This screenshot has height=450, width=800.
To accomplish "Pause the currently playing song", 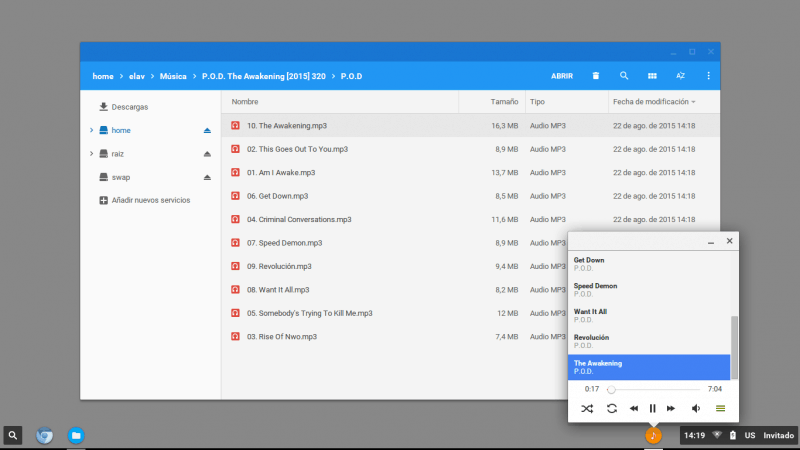I will [653, 408].
